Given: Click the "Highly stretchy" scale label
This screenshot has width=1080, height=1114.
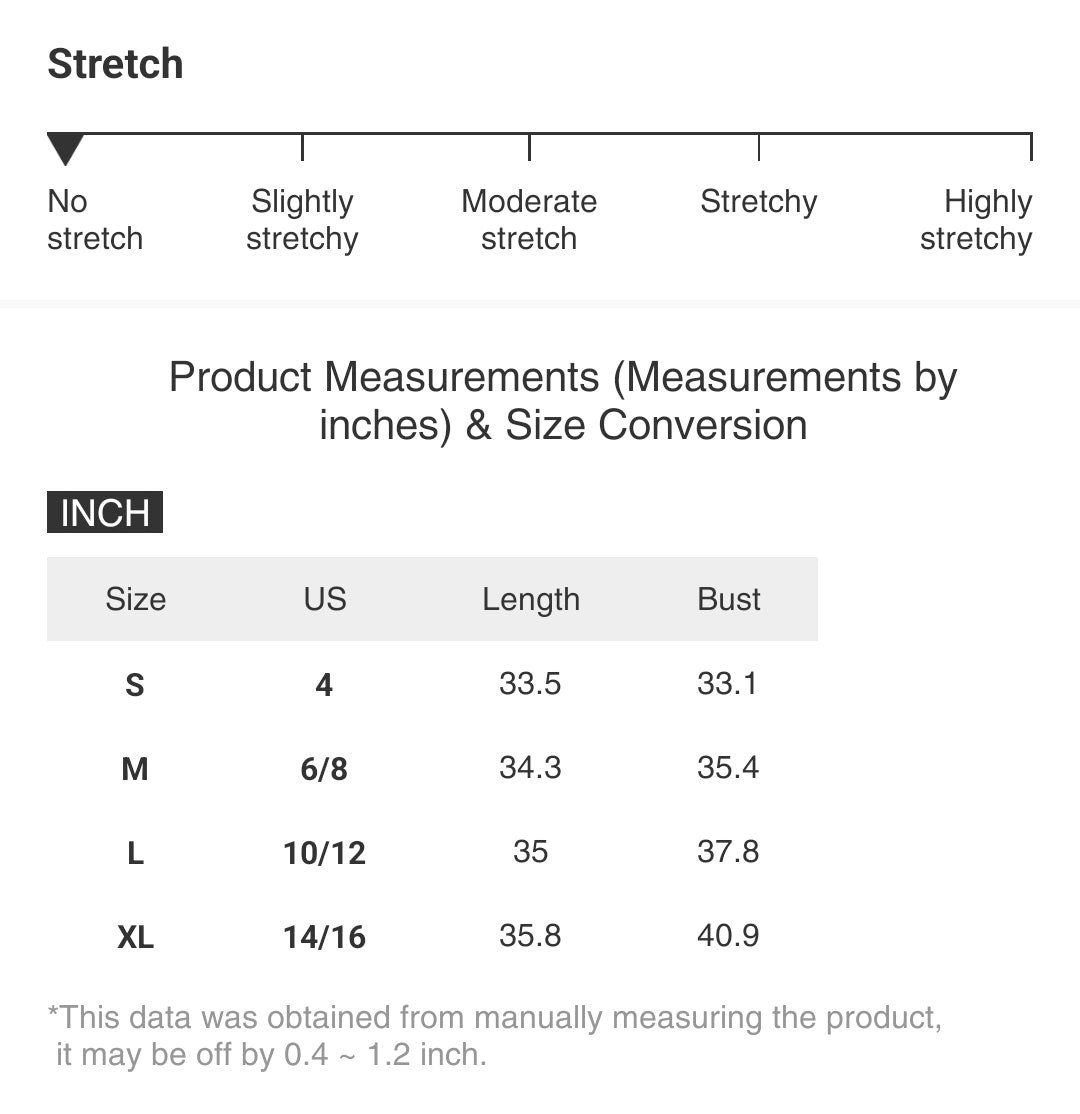Looking at the screenshot, I should click(976, 220).
